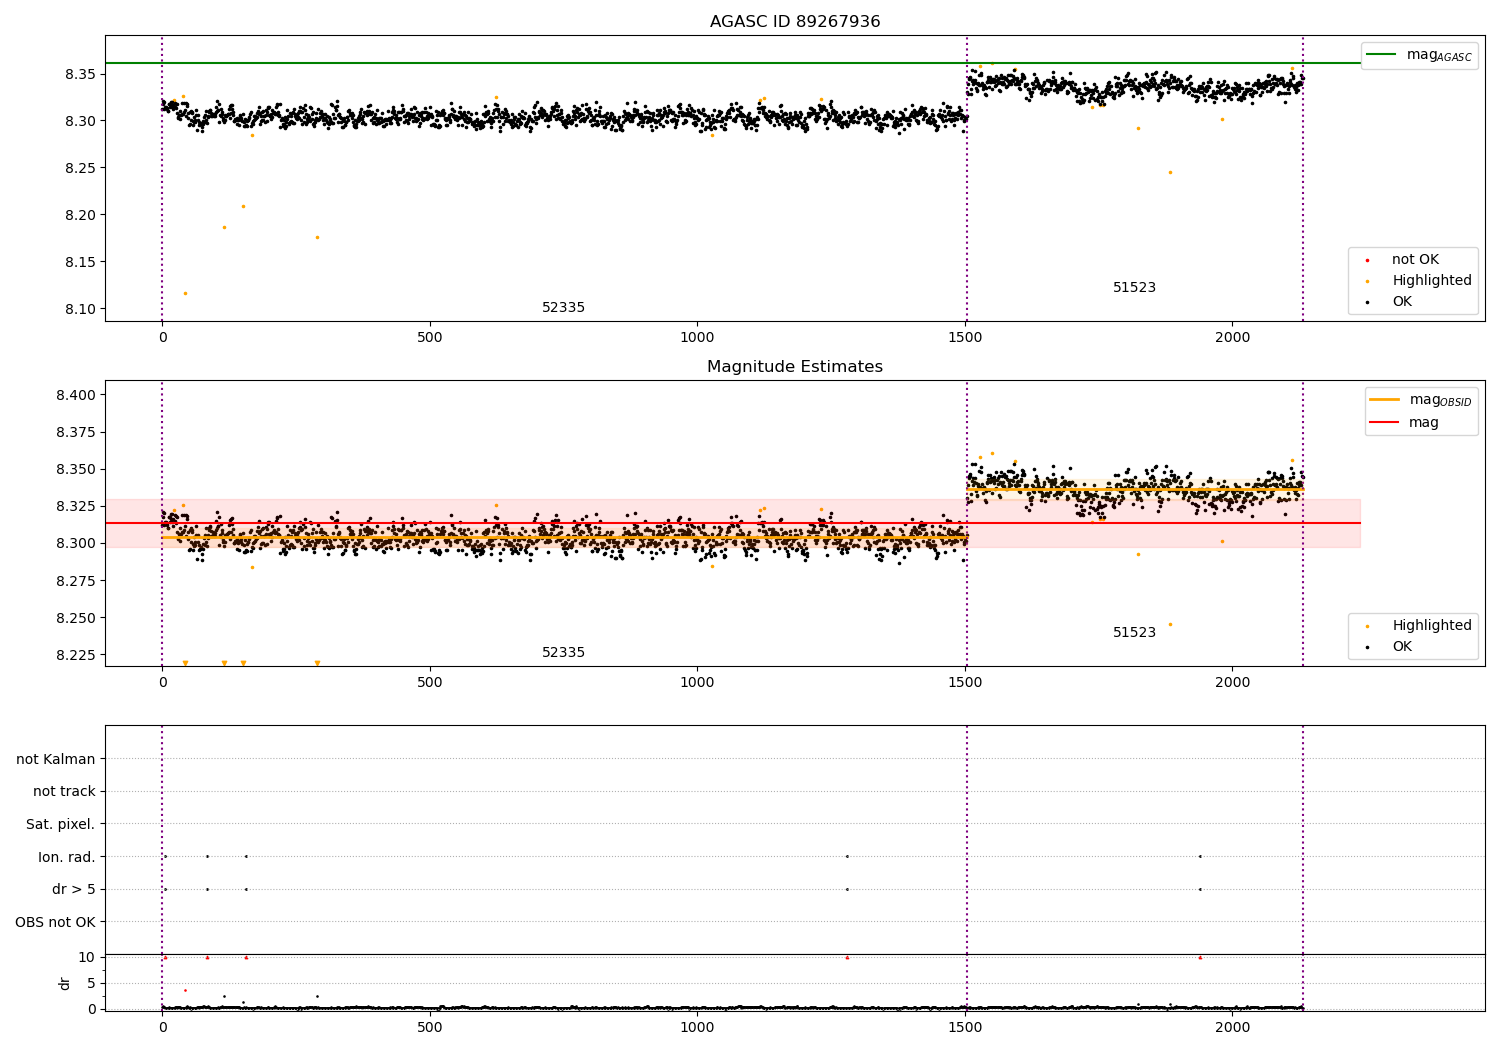
Task: Click the 'AGASC ID 89267936' plot title
Action: coord(795,22)
